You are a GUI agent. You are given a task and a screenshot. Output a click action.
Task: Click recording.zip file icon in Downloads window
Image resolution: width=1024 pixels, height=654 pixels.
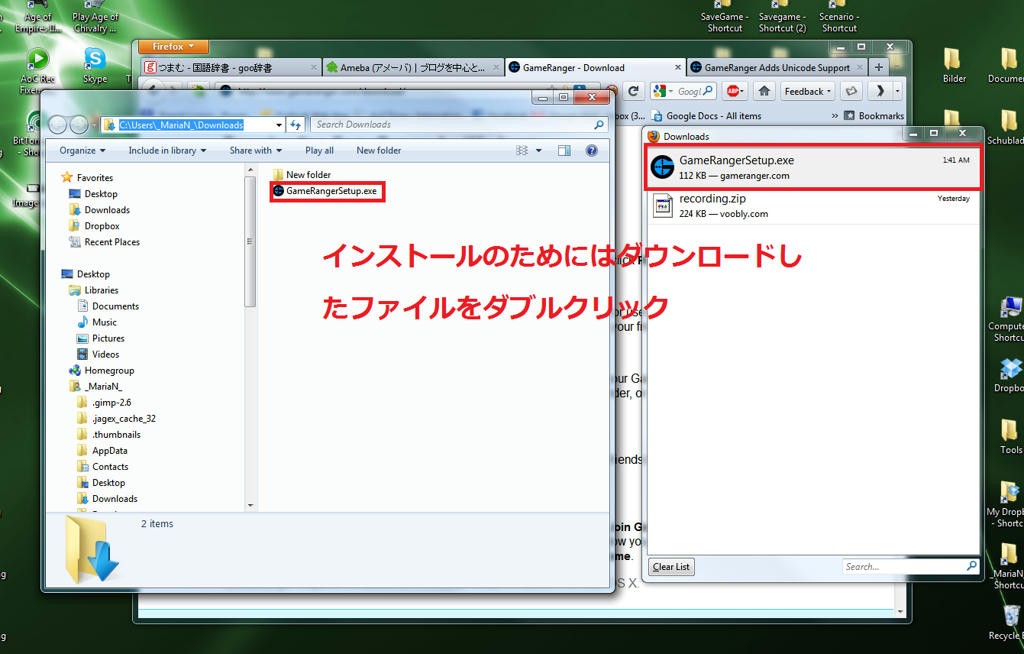pyautogui.click(x=662, y=206)
